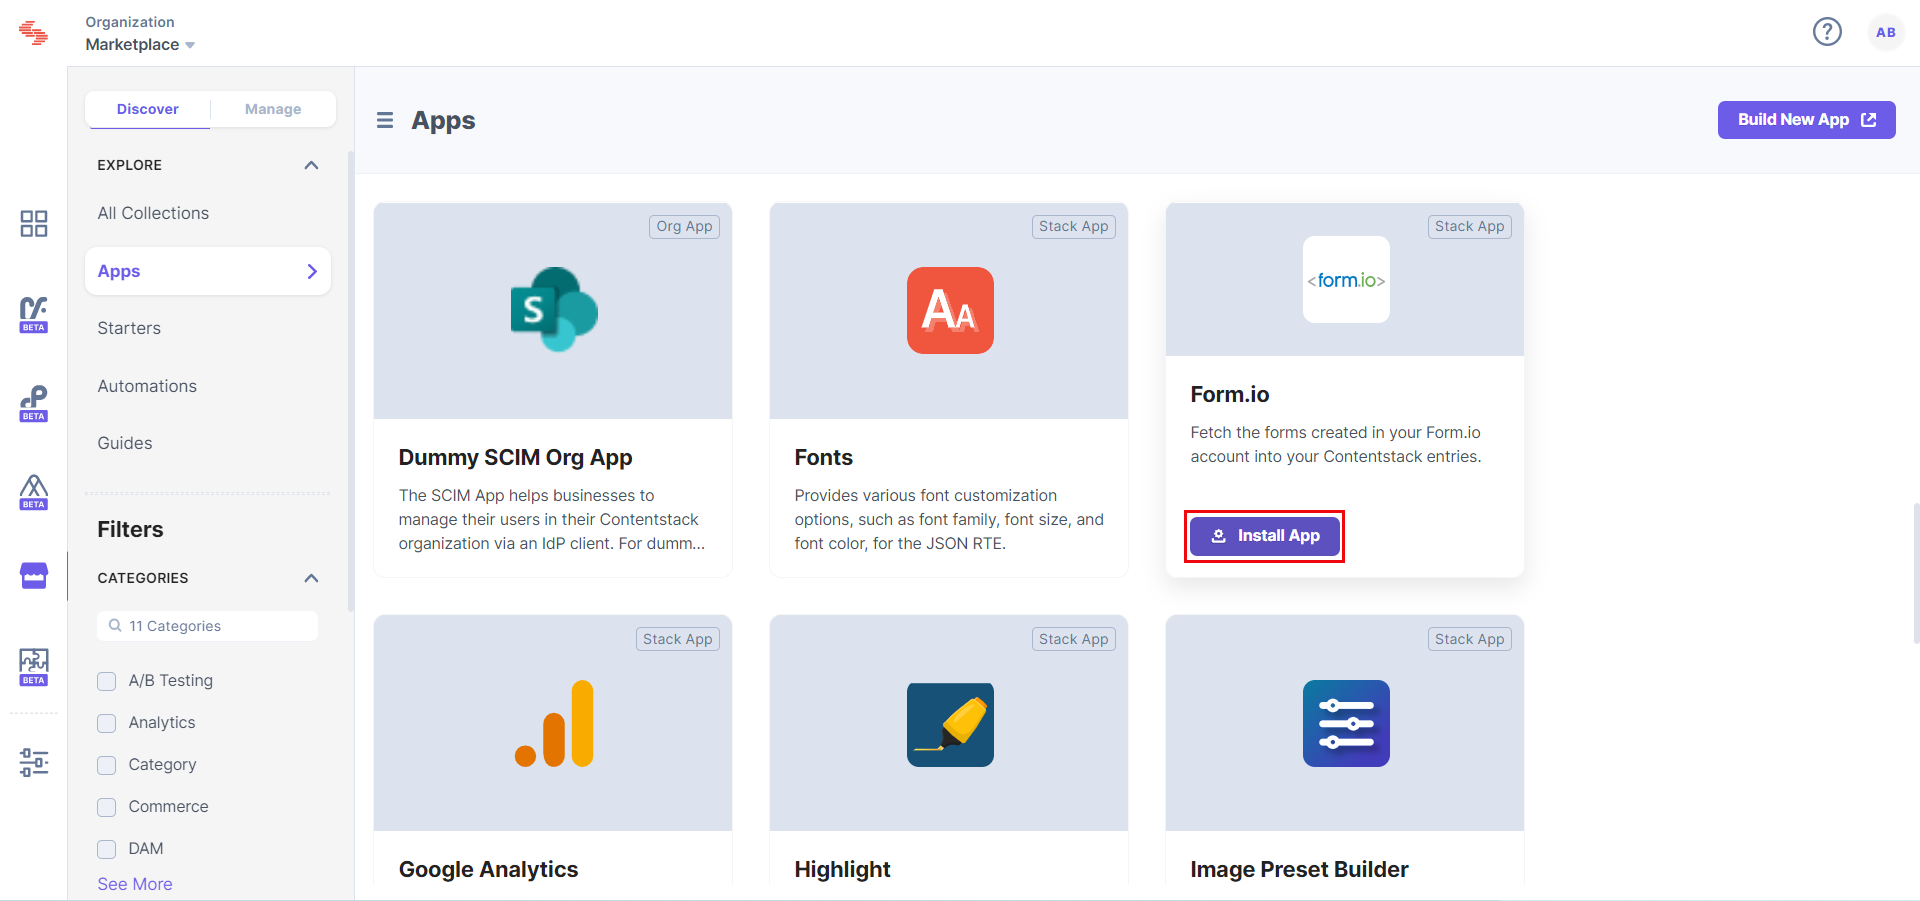
Task: Click Install App on Form.io card
Action: (x=1265, y=536)
